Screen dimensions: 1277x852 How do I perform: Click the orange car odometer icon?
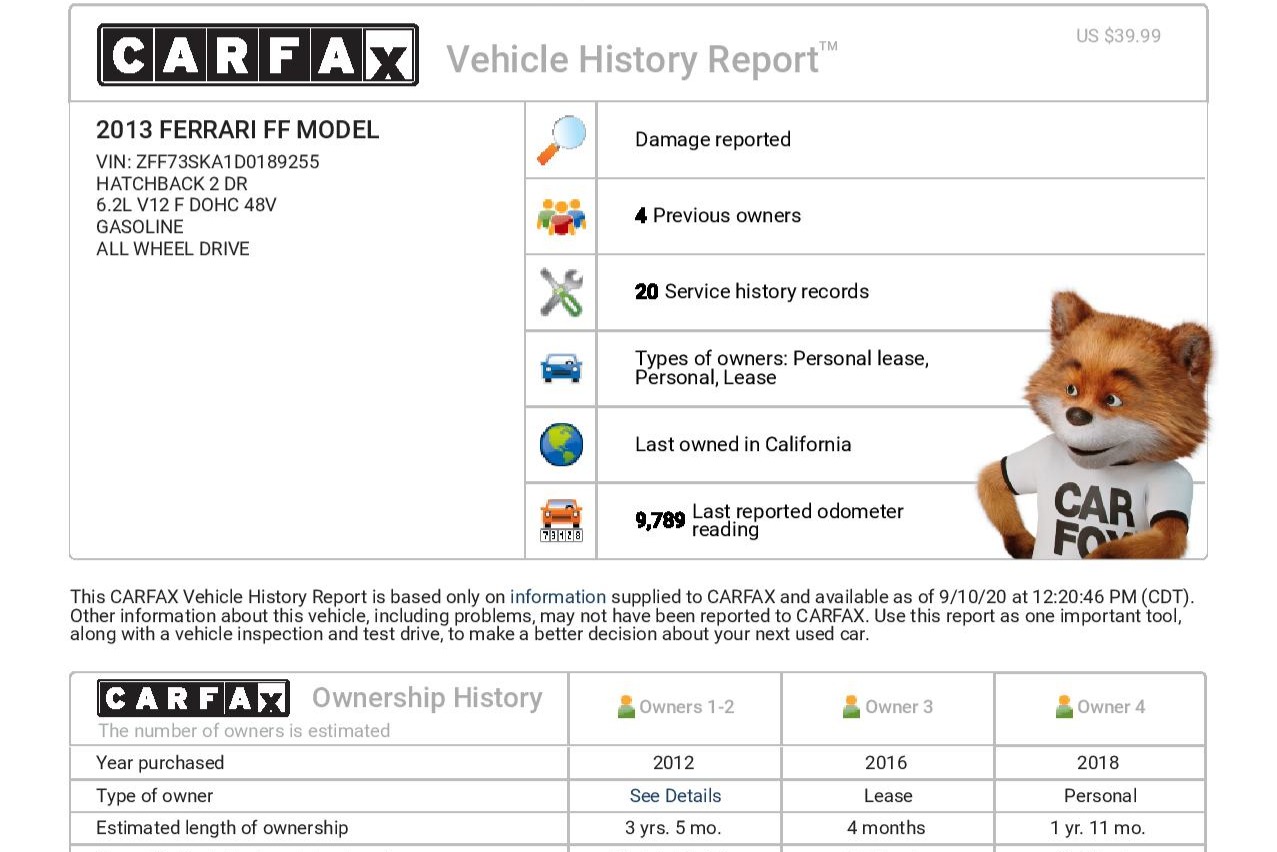pyautogui.click(x=561, y=520)
